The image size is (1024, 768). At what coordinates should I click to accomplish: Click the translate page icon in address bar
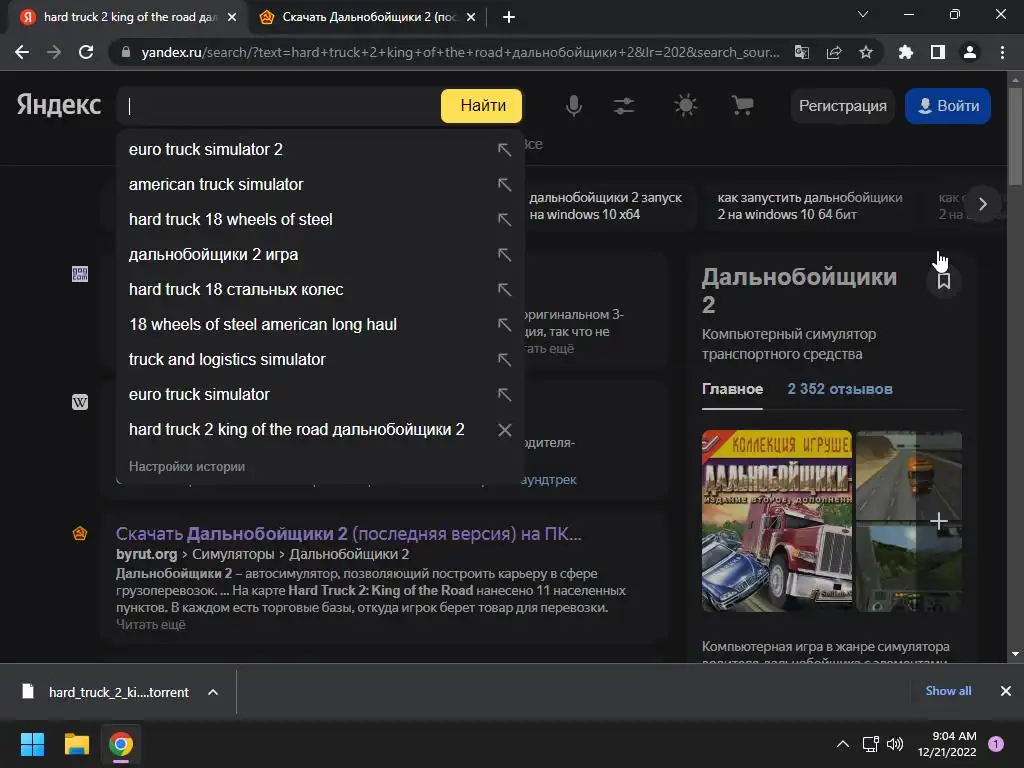[x=802, y=52]
